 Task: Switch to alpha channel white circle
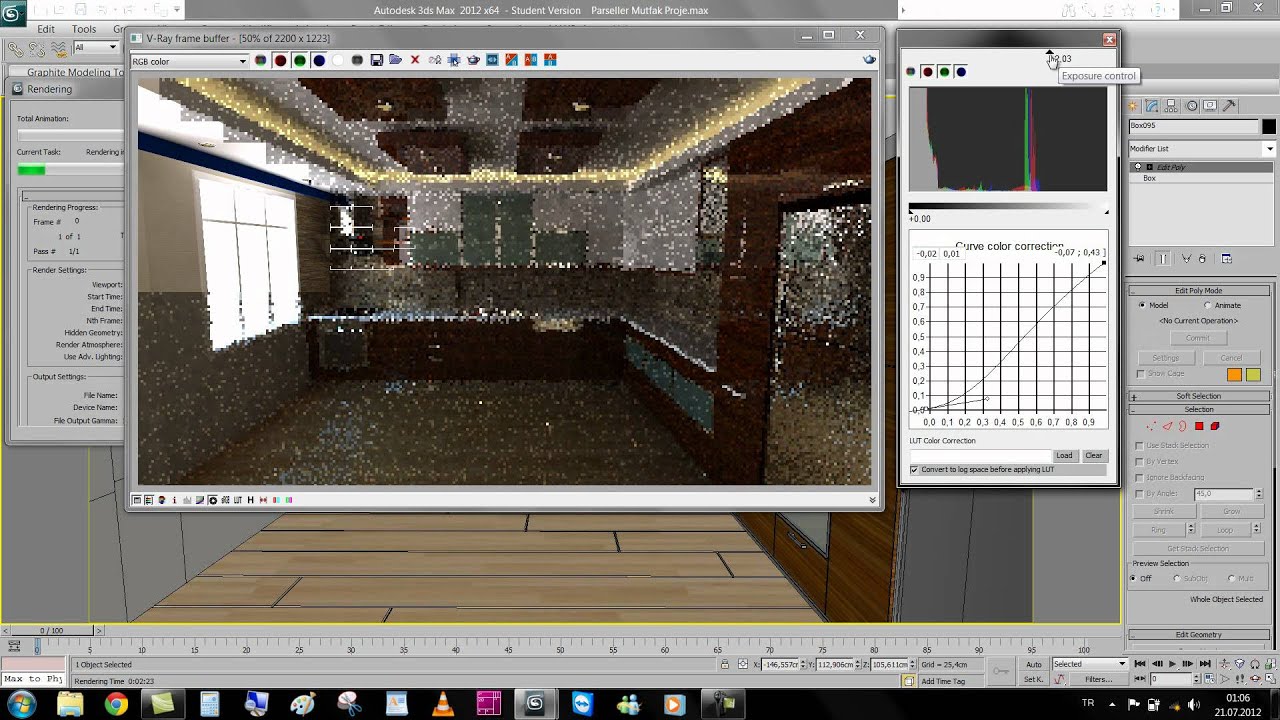click(337, 60)
